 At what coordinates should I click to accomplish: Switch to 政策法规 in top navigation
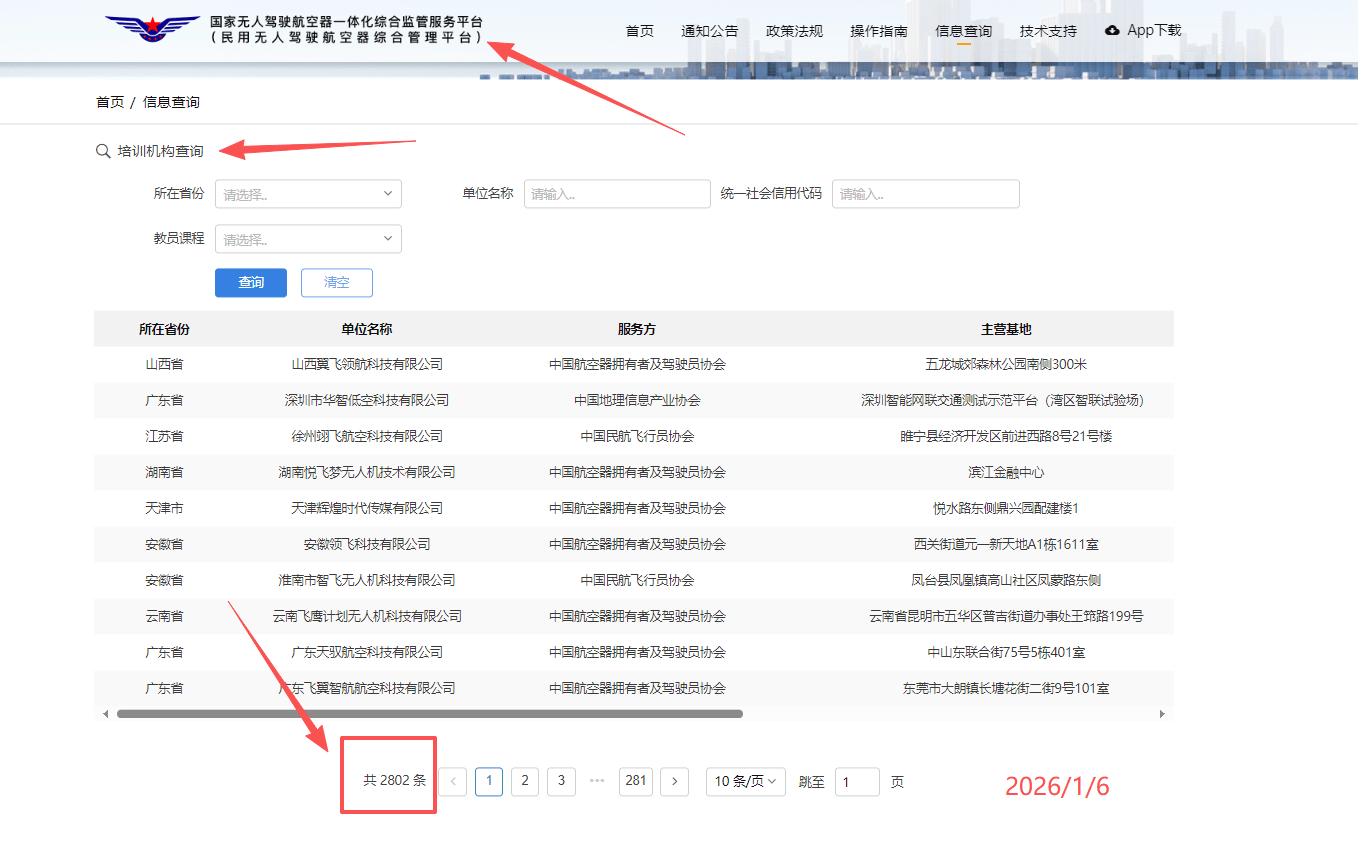794,31
